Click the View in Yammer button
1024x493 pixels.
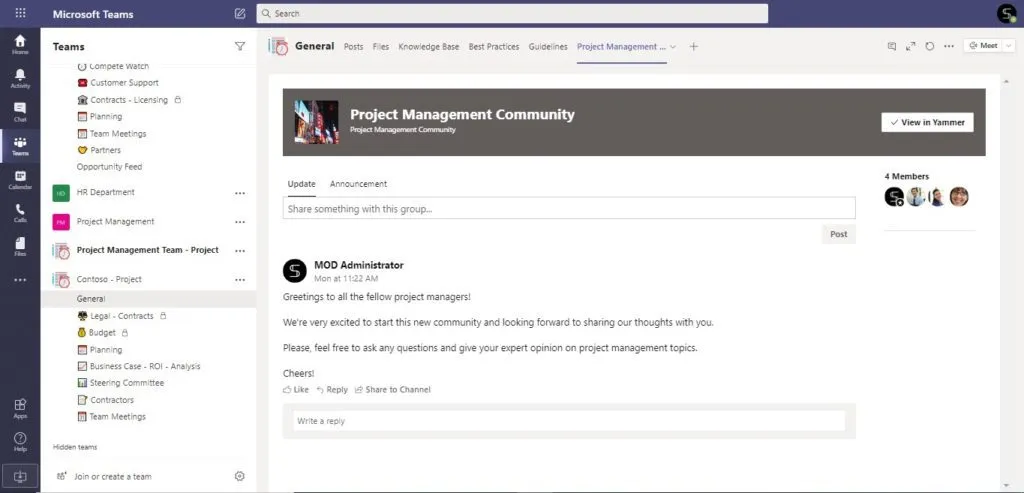point(927,122)
